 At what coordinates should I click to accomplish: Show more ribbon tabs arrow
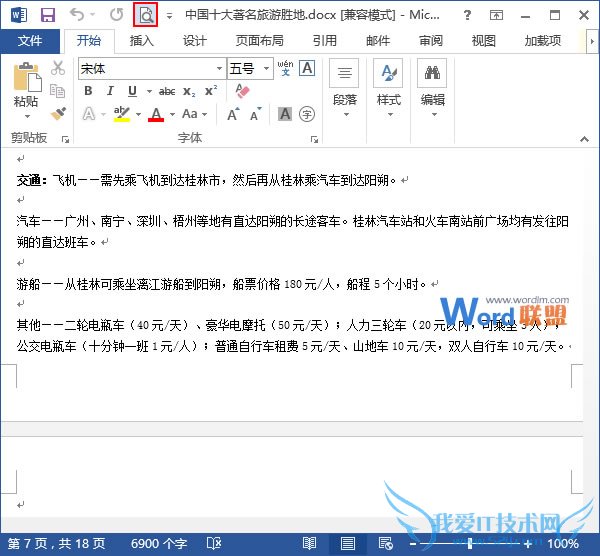592,41
